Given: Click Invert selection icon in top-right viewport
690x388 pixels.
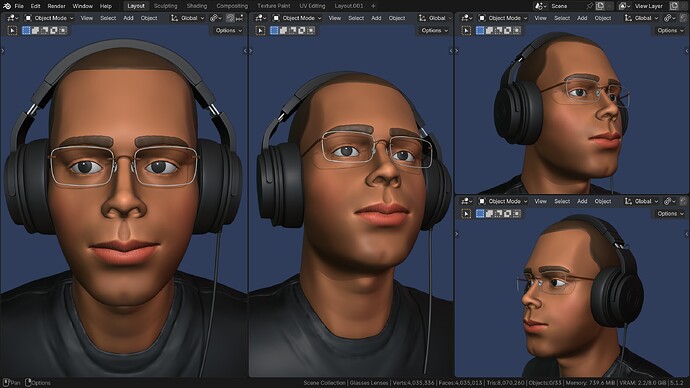Looking at the screenshot, I should click(508, 30).
